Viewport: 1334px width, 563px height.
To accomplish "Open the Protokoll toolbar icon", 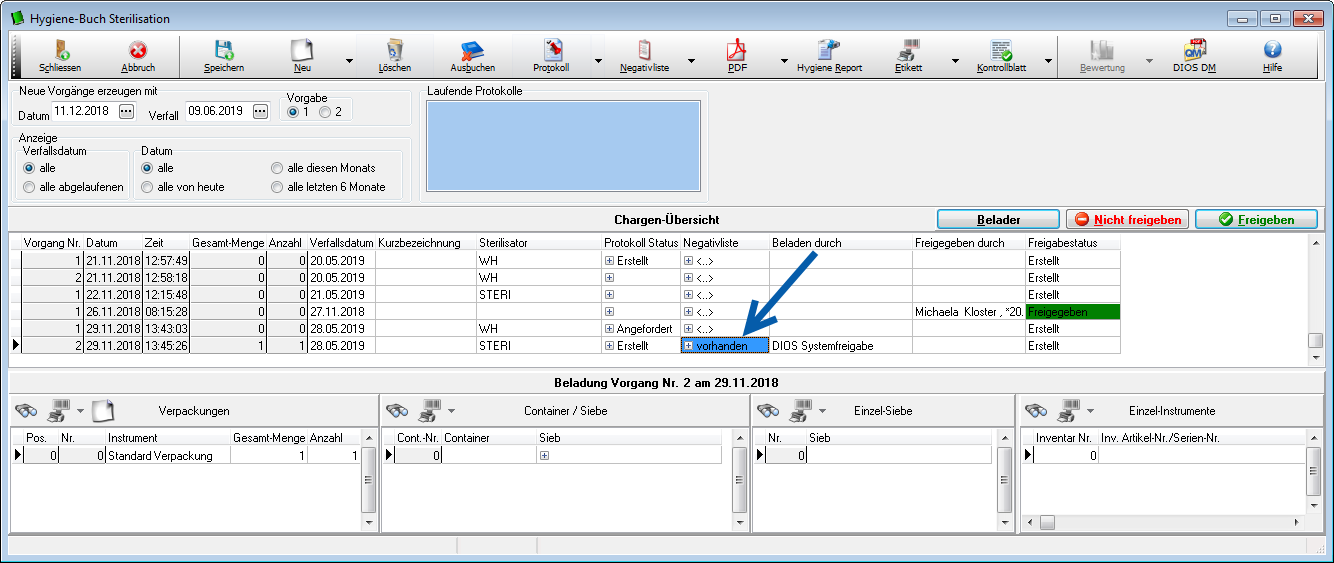I will (x=552, y=50).
